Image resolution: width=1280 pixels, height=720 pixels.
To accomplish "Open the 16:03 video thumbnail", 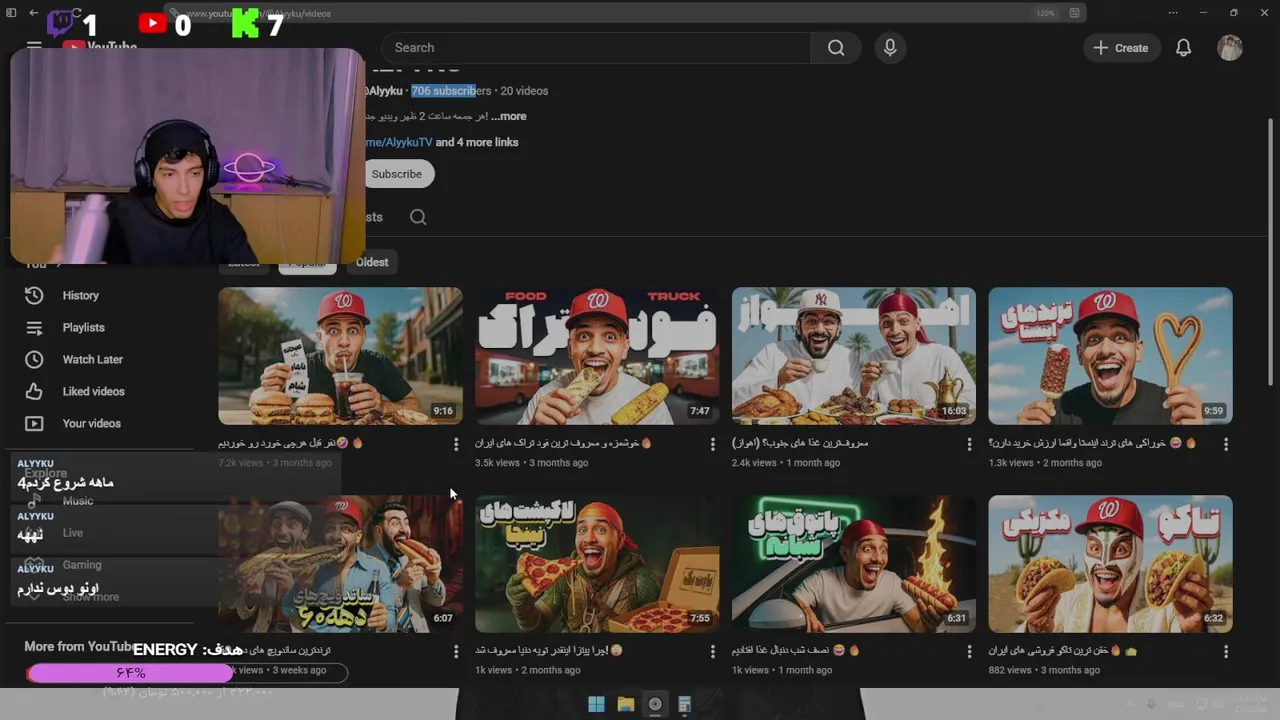I will pyautogui.click(x=854, y=356).
